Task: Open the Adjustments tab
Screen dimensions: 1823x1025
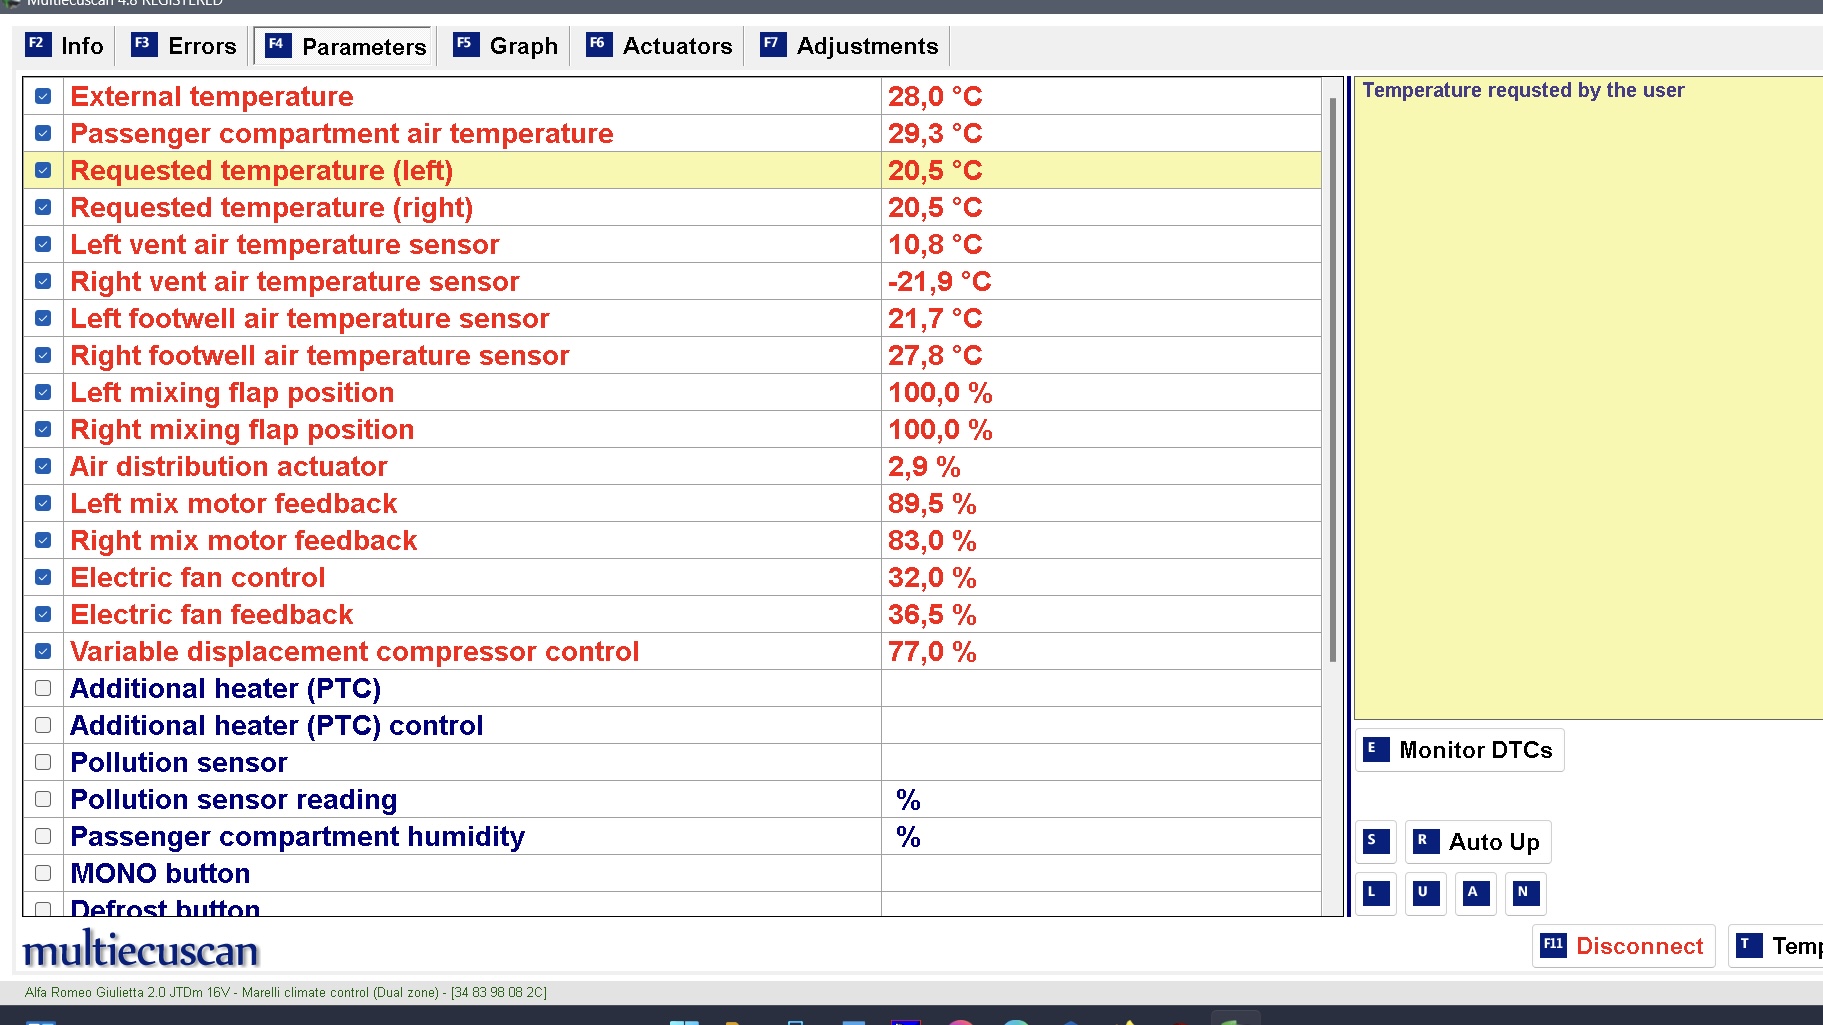Action: 850,46
